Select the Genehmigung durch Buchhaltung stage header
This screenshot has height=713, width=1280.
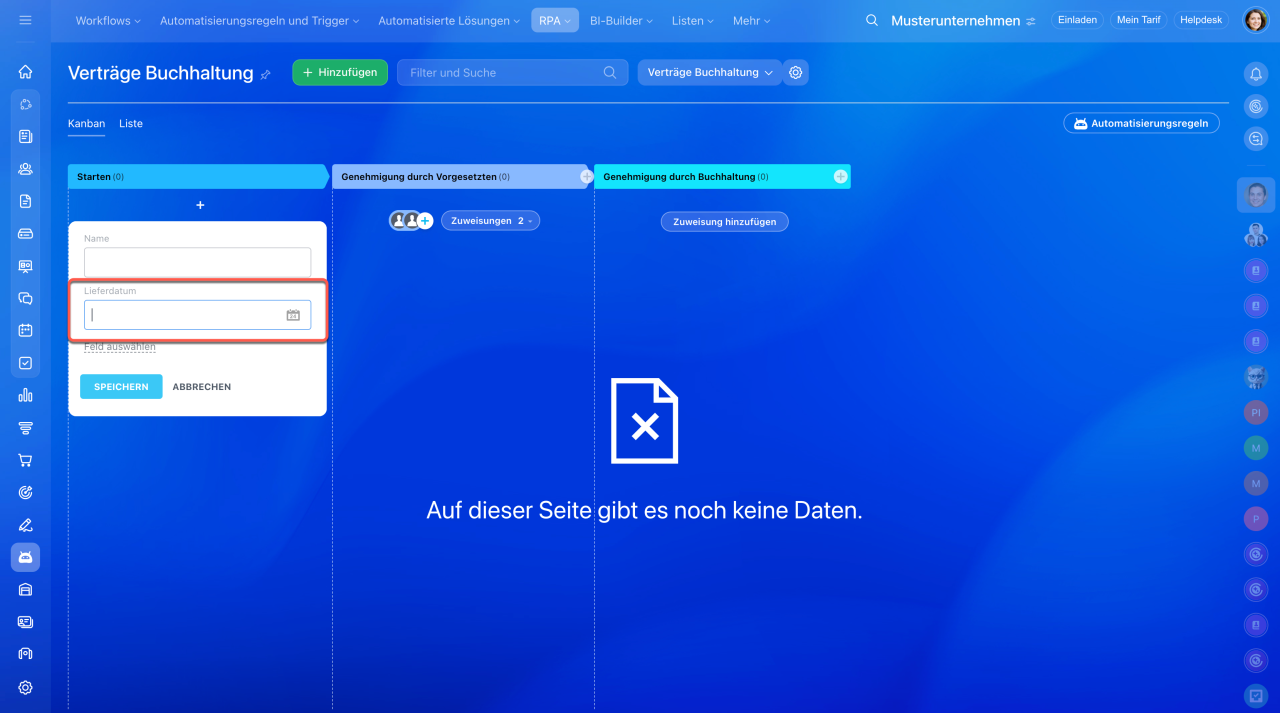click(x=722, y=176)
